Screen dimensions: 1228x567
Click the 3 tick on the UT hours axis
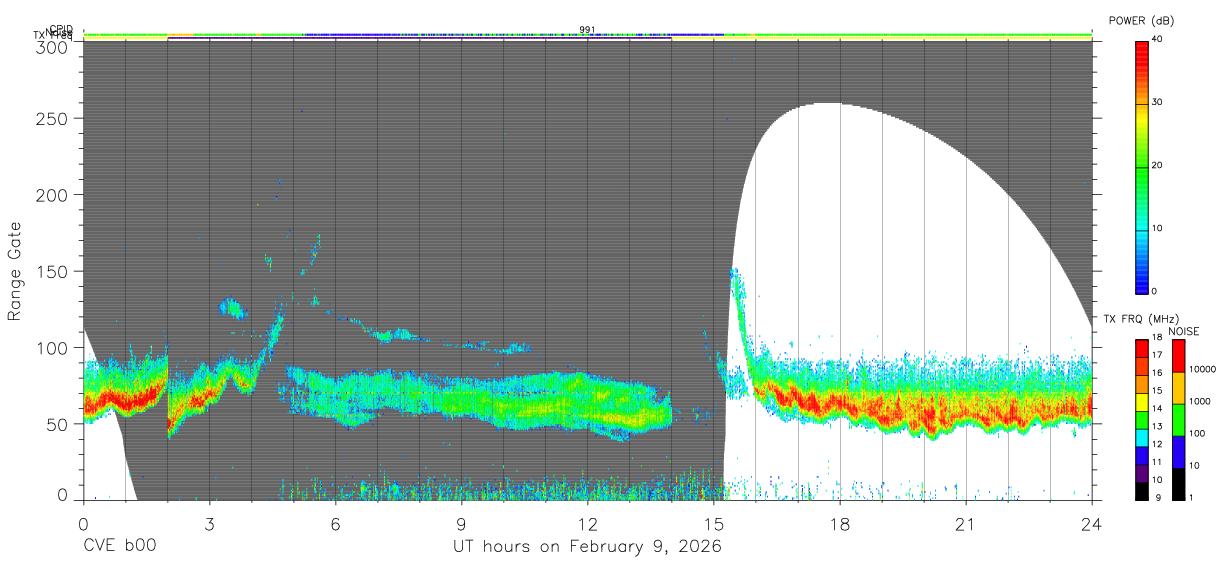point(210,523)
